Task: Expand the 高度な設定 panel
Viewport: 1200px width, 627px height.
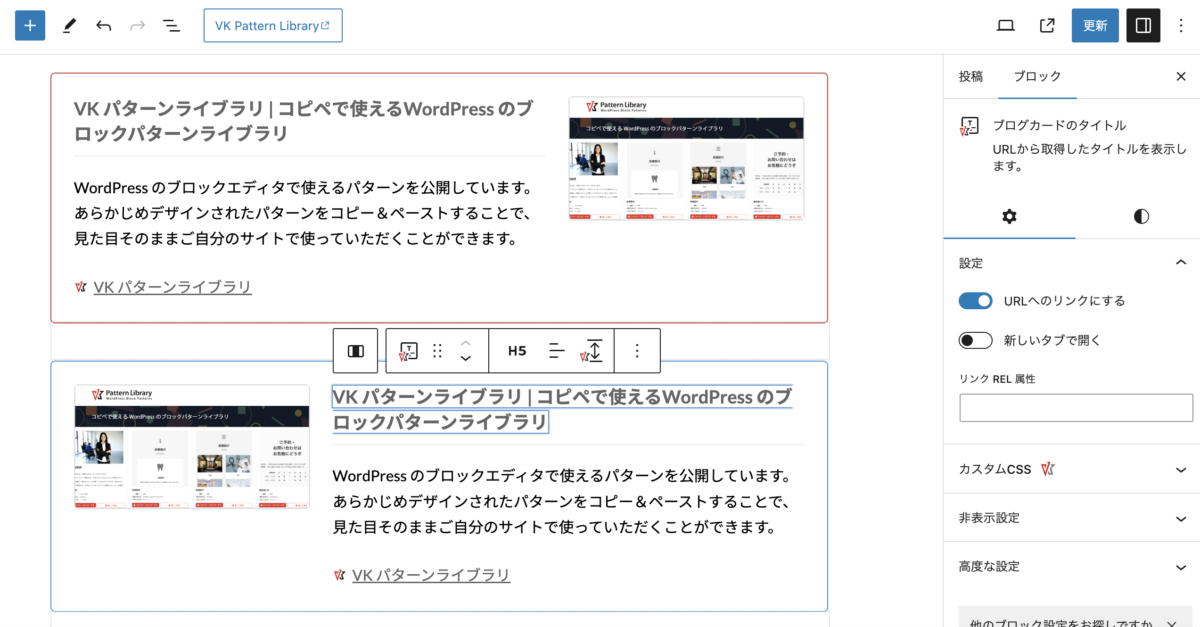Action: [1071, 567]
